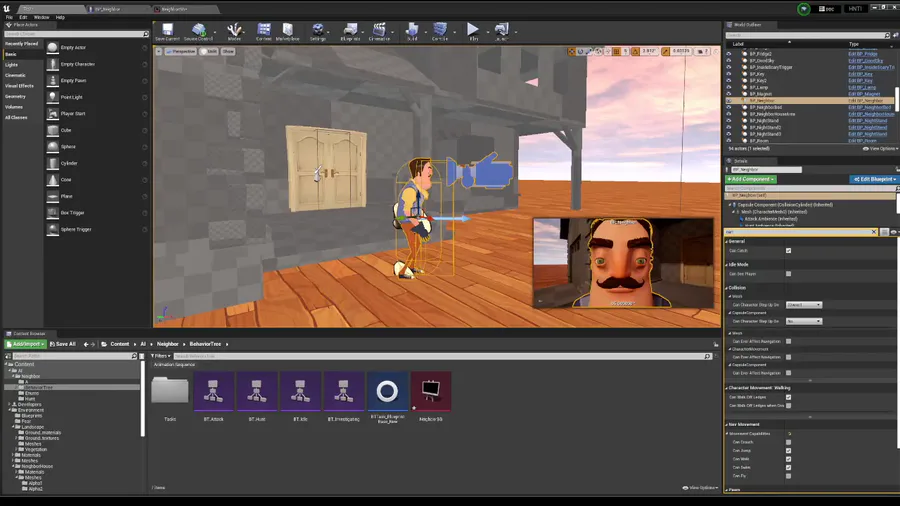Click the Edit BP_Fridge link
900x506 pixels.
[863, 54]
